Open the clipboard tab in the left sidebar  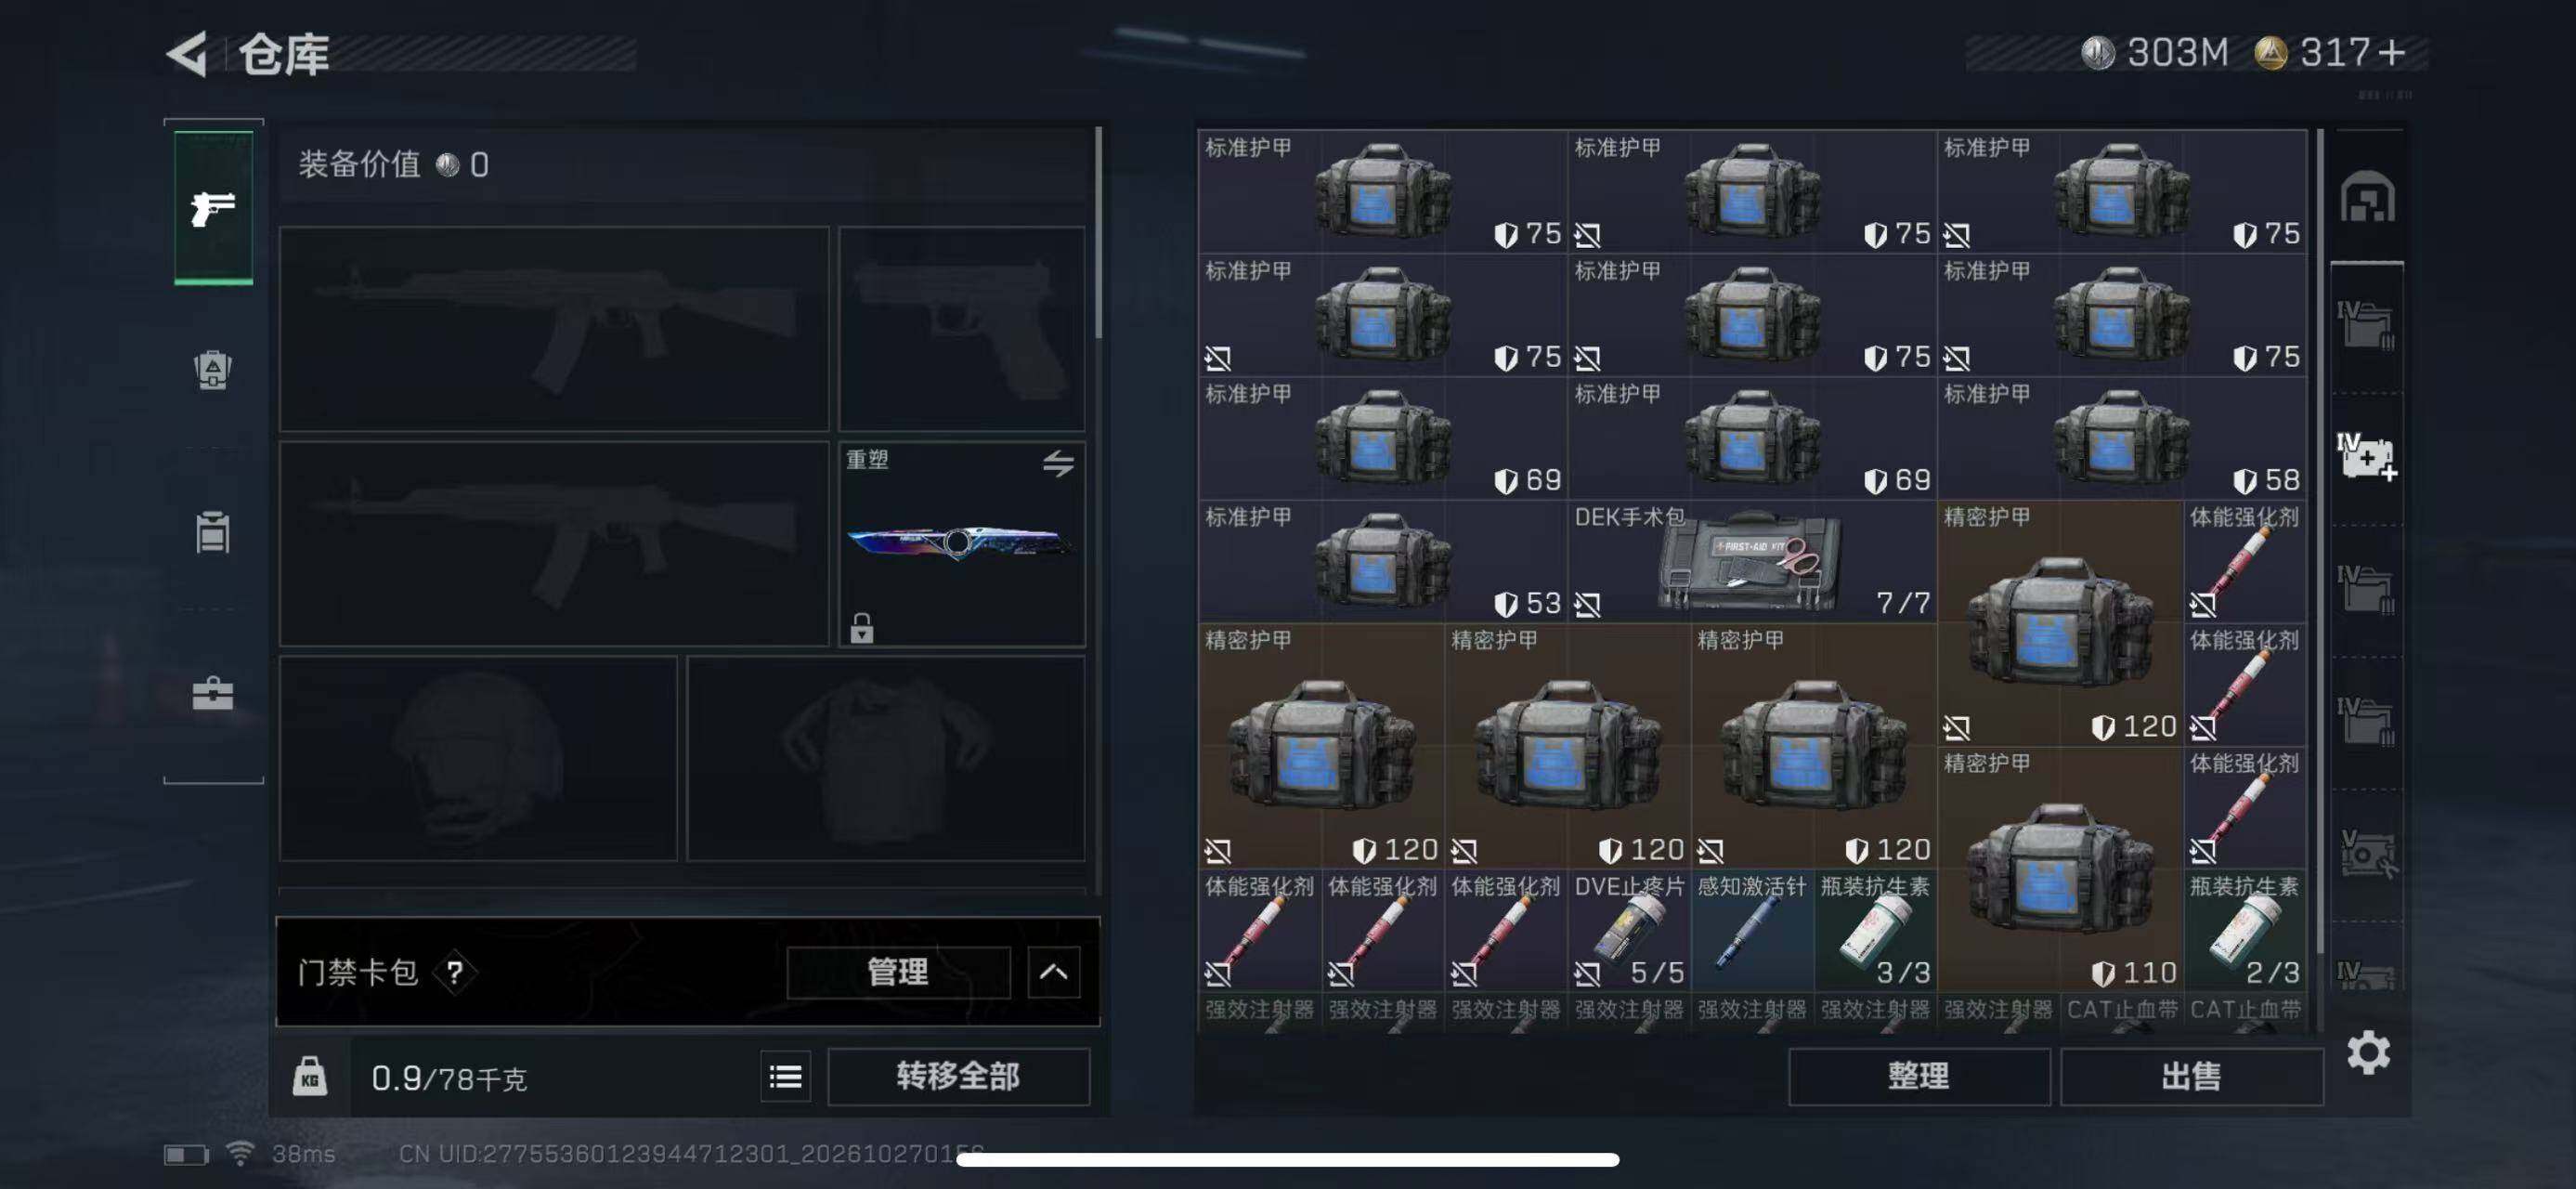pos(213,531)
